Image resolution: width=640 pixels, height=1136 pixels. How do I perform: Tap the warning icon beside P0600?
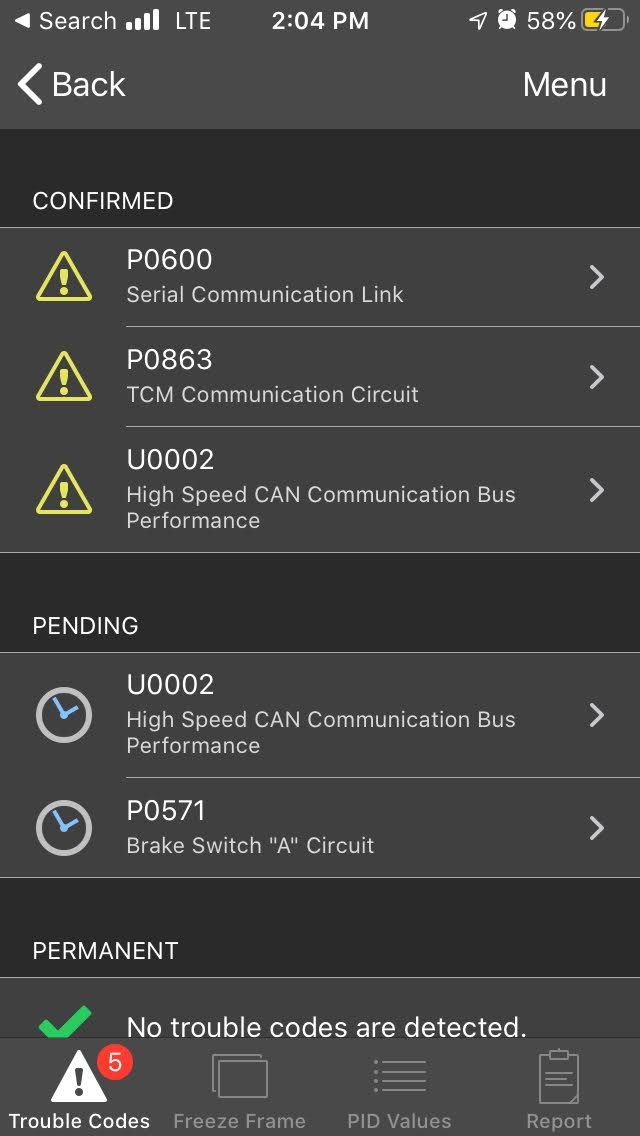pyautogui.click(x=64, y=277)
